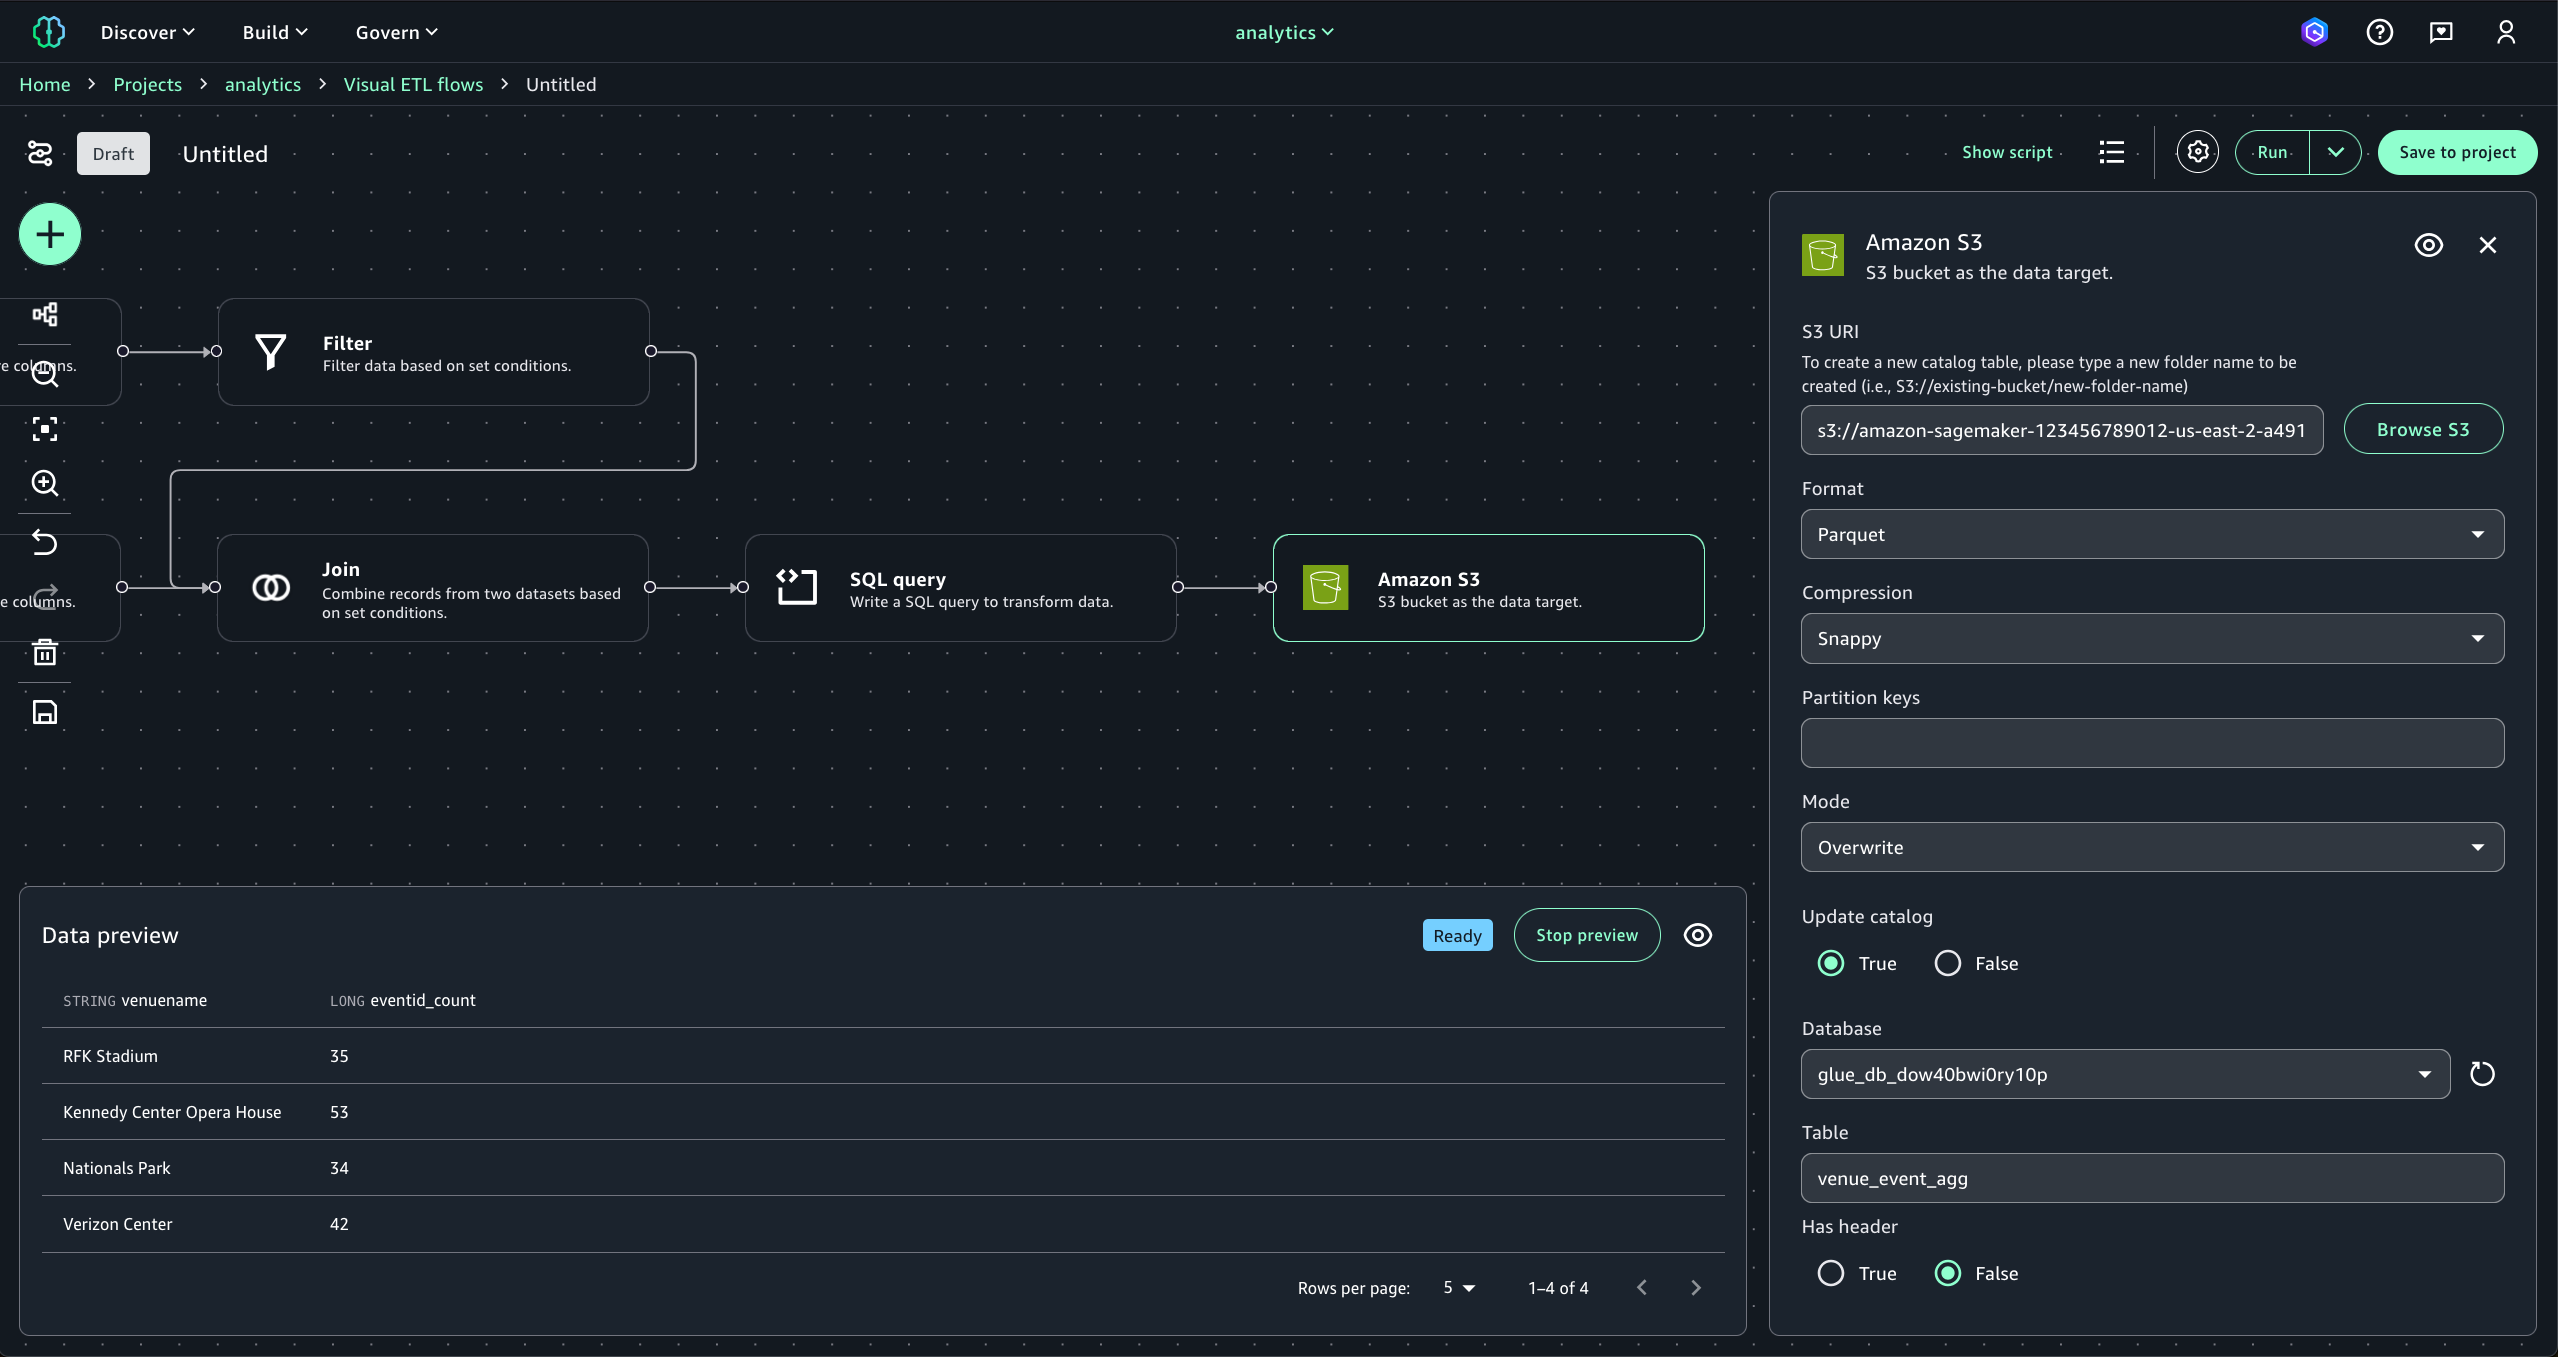Viewport: 2558px width, 1357px height.
Task: Click the undo arrow icon
Action: click(x=45, y=542)
